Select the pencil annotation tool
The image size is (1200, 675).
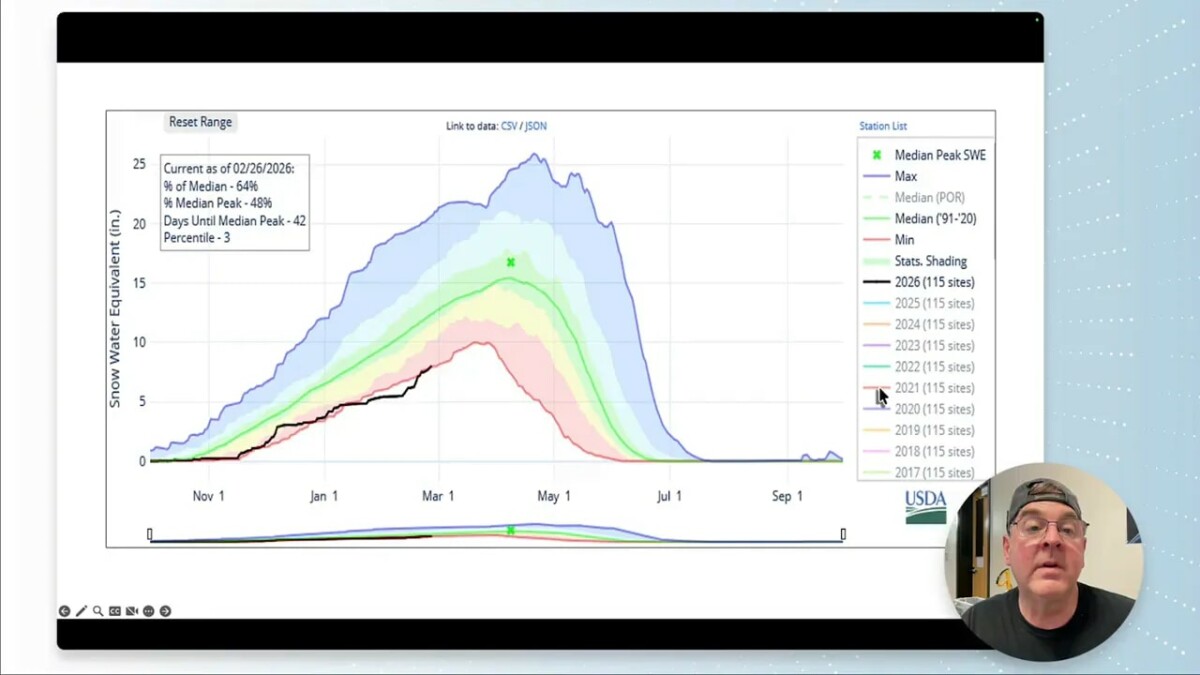tap(82, 611)
